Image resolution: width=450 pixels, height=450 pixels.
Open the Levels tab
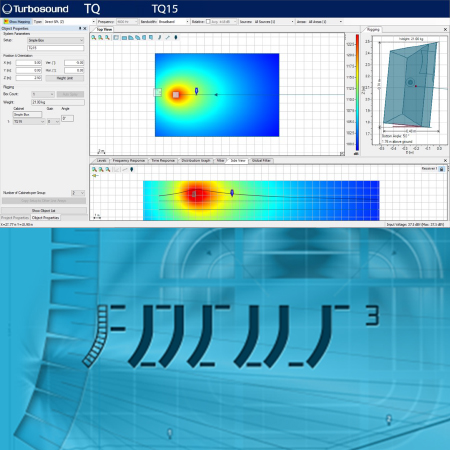tap(101, 161)
